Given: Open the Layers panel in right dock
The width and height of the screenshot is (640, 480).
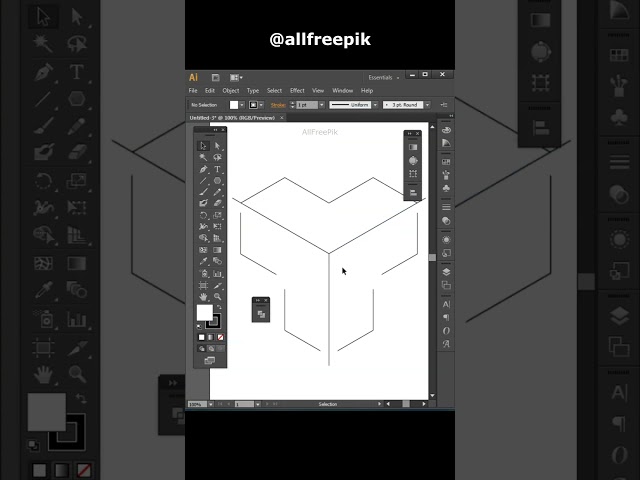Looking at the screenshot, I should pos(446,272).
